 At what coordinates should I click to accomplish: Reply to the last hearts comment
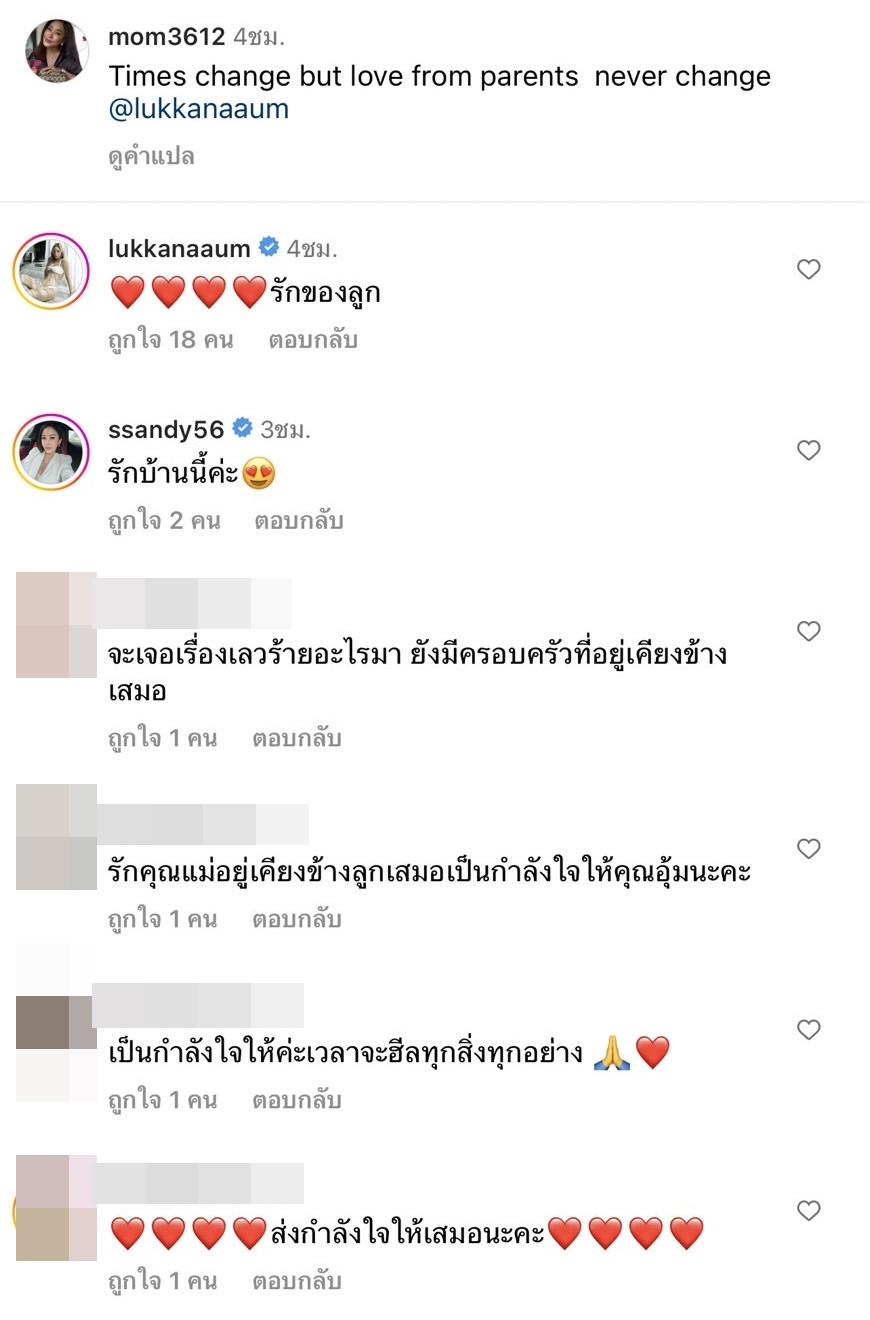pos(297,1282)
